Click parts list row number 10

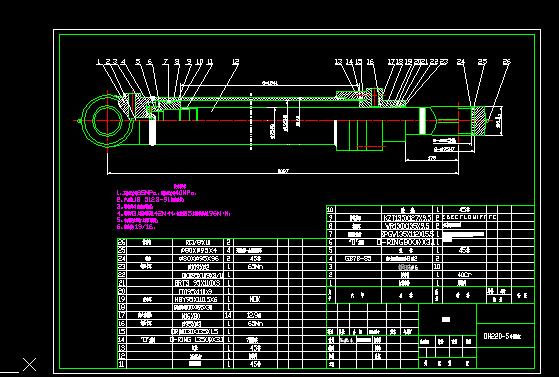(330, 209)
